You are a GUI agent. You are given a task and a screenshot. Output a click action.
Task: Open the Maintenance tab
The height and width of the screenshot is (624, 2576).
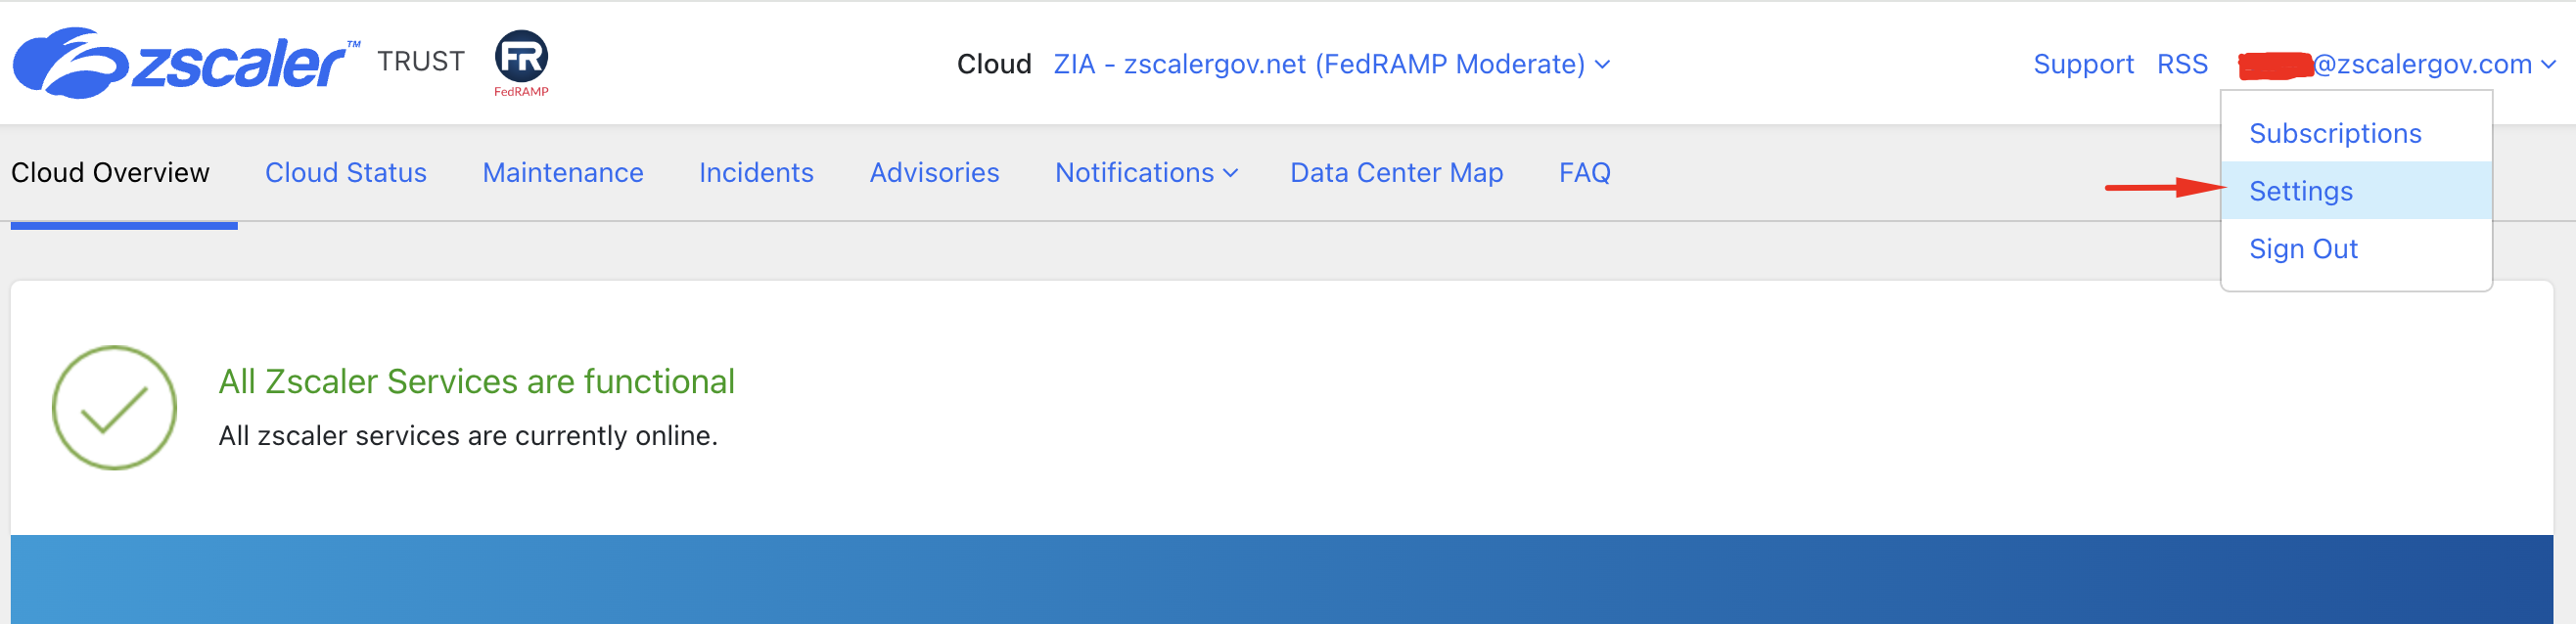[562, 172]
